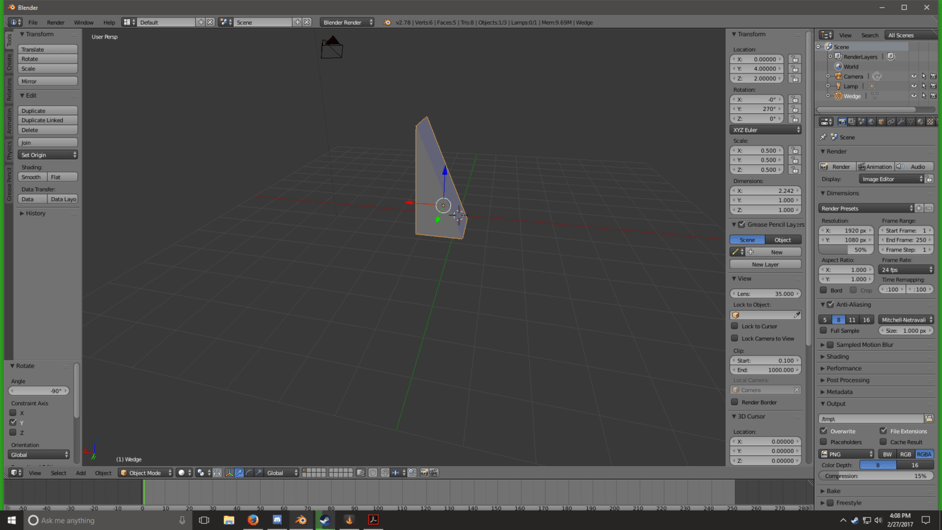Image resolution: width=942 pixels, height=530 pixels.
Task: Open the output folder browse icon
Action: click(929, 419)
